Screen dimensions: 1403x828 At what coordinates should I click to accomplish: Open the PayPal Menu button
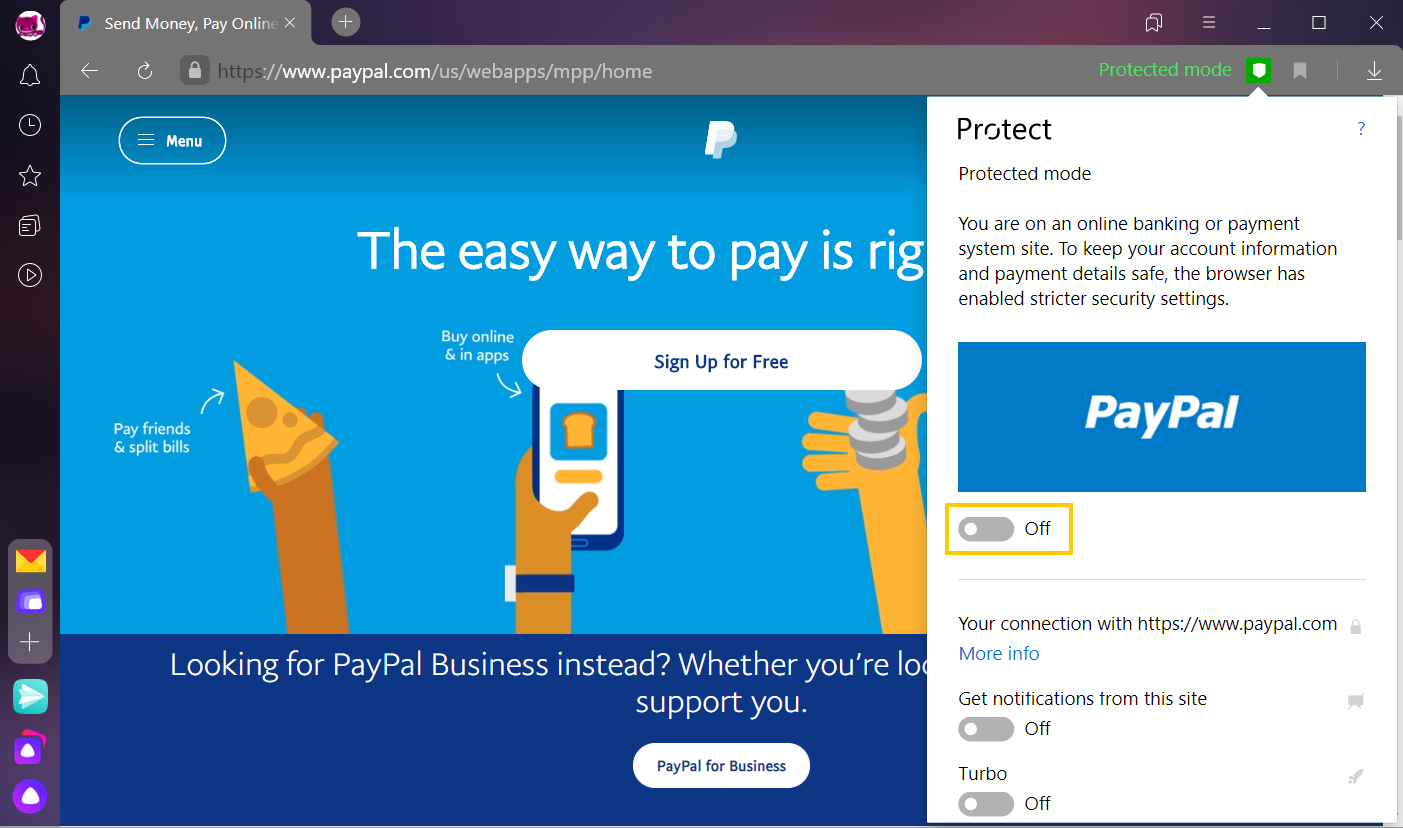point(172,141)
